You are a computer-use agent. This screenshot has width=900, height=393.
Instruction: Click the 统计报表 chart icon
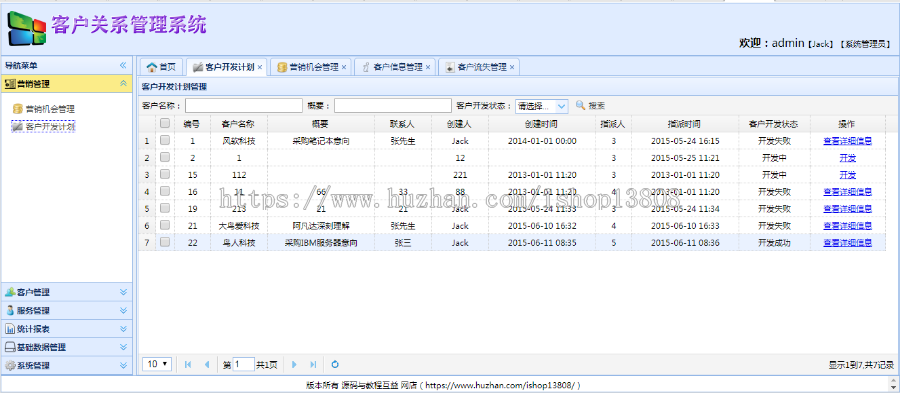10,329
